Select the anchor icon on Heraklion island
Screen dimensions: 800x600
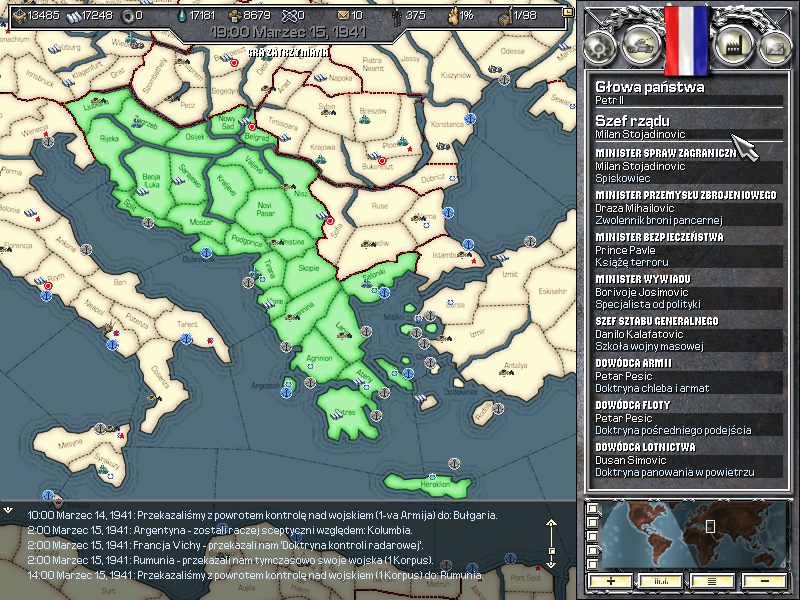454,463
